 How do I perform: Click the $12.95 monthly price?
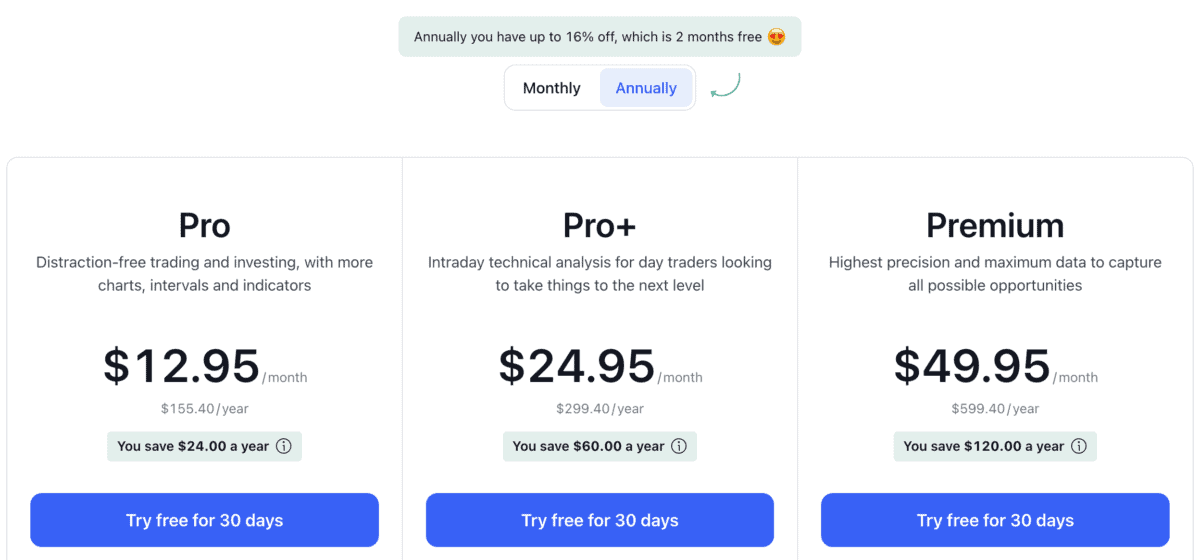click(182, 366)
